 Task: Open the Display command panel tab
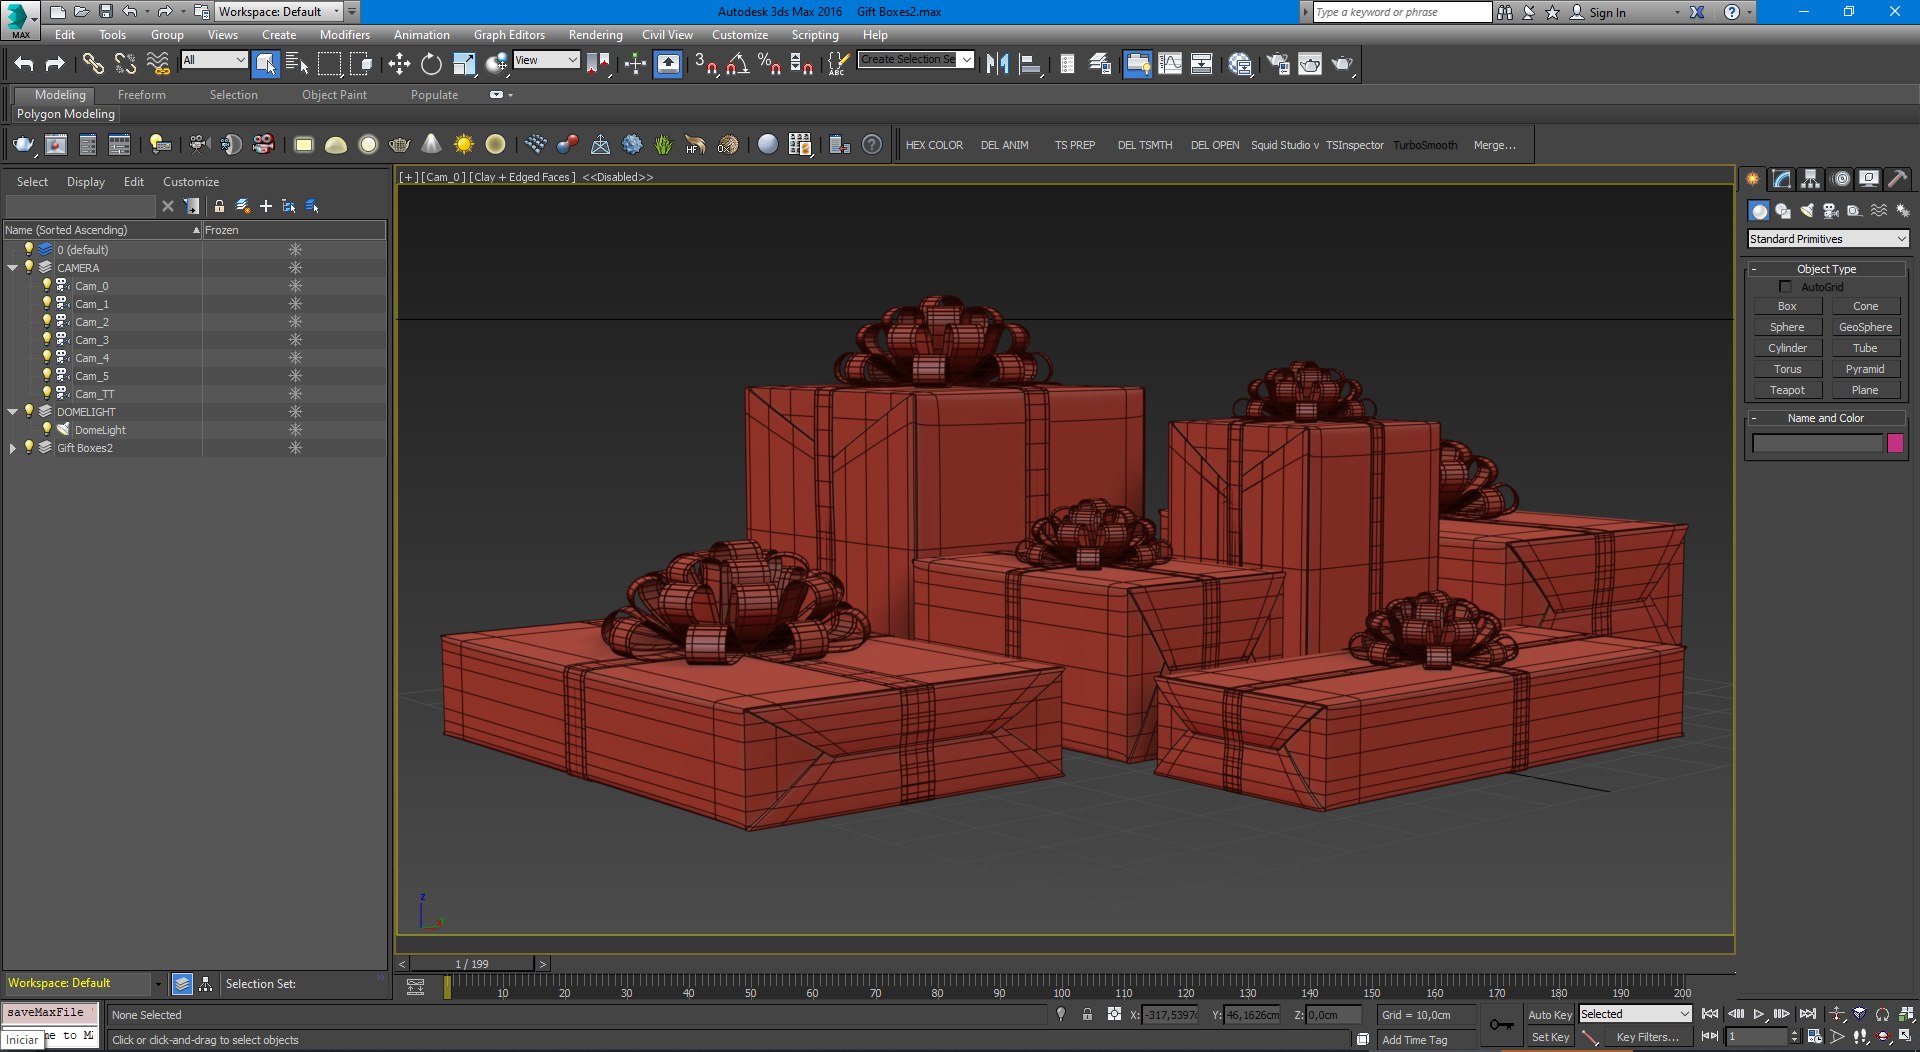(1869, 179)
